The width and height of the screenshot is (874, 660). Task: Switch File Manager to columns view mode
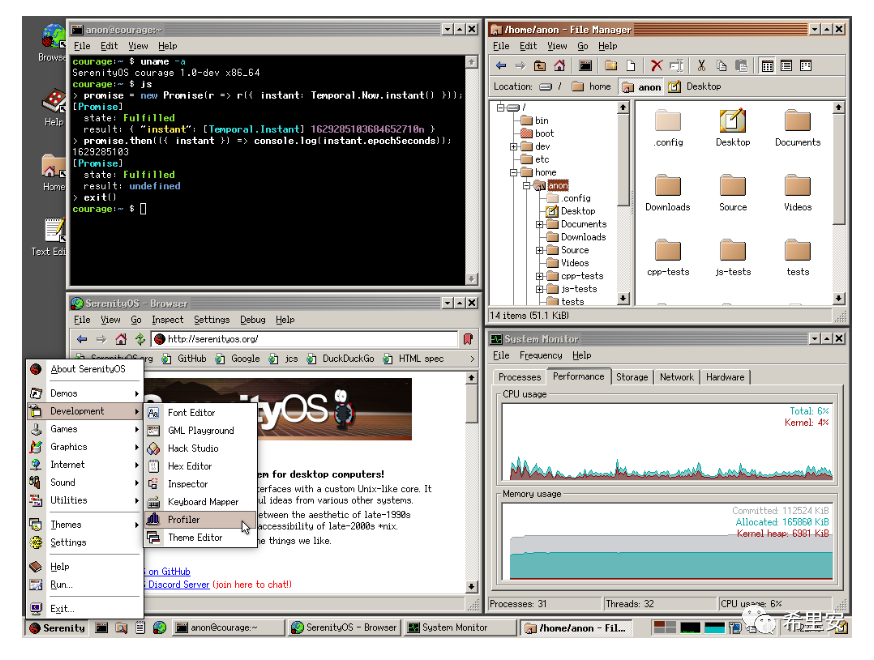pos(805,66)
